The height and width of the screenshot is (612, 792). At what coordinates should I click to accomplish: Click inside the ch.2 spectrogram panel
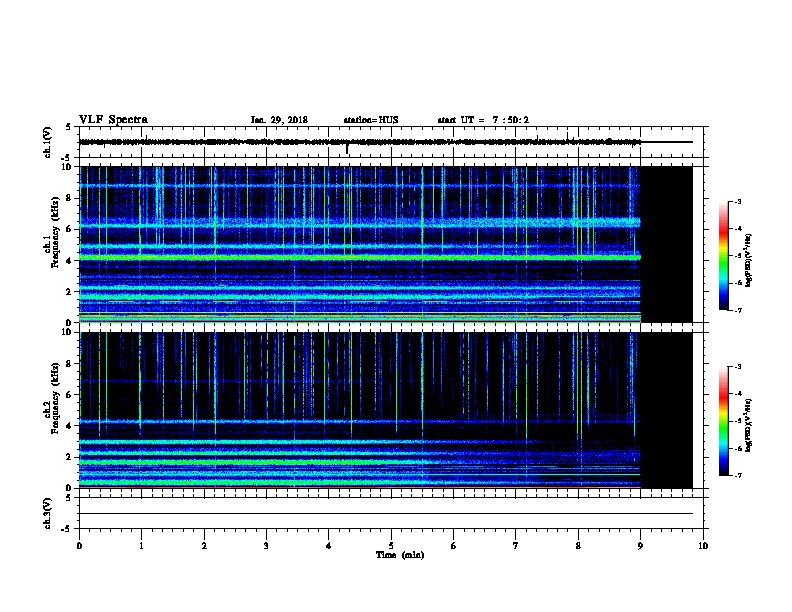(x=360, y=410)
